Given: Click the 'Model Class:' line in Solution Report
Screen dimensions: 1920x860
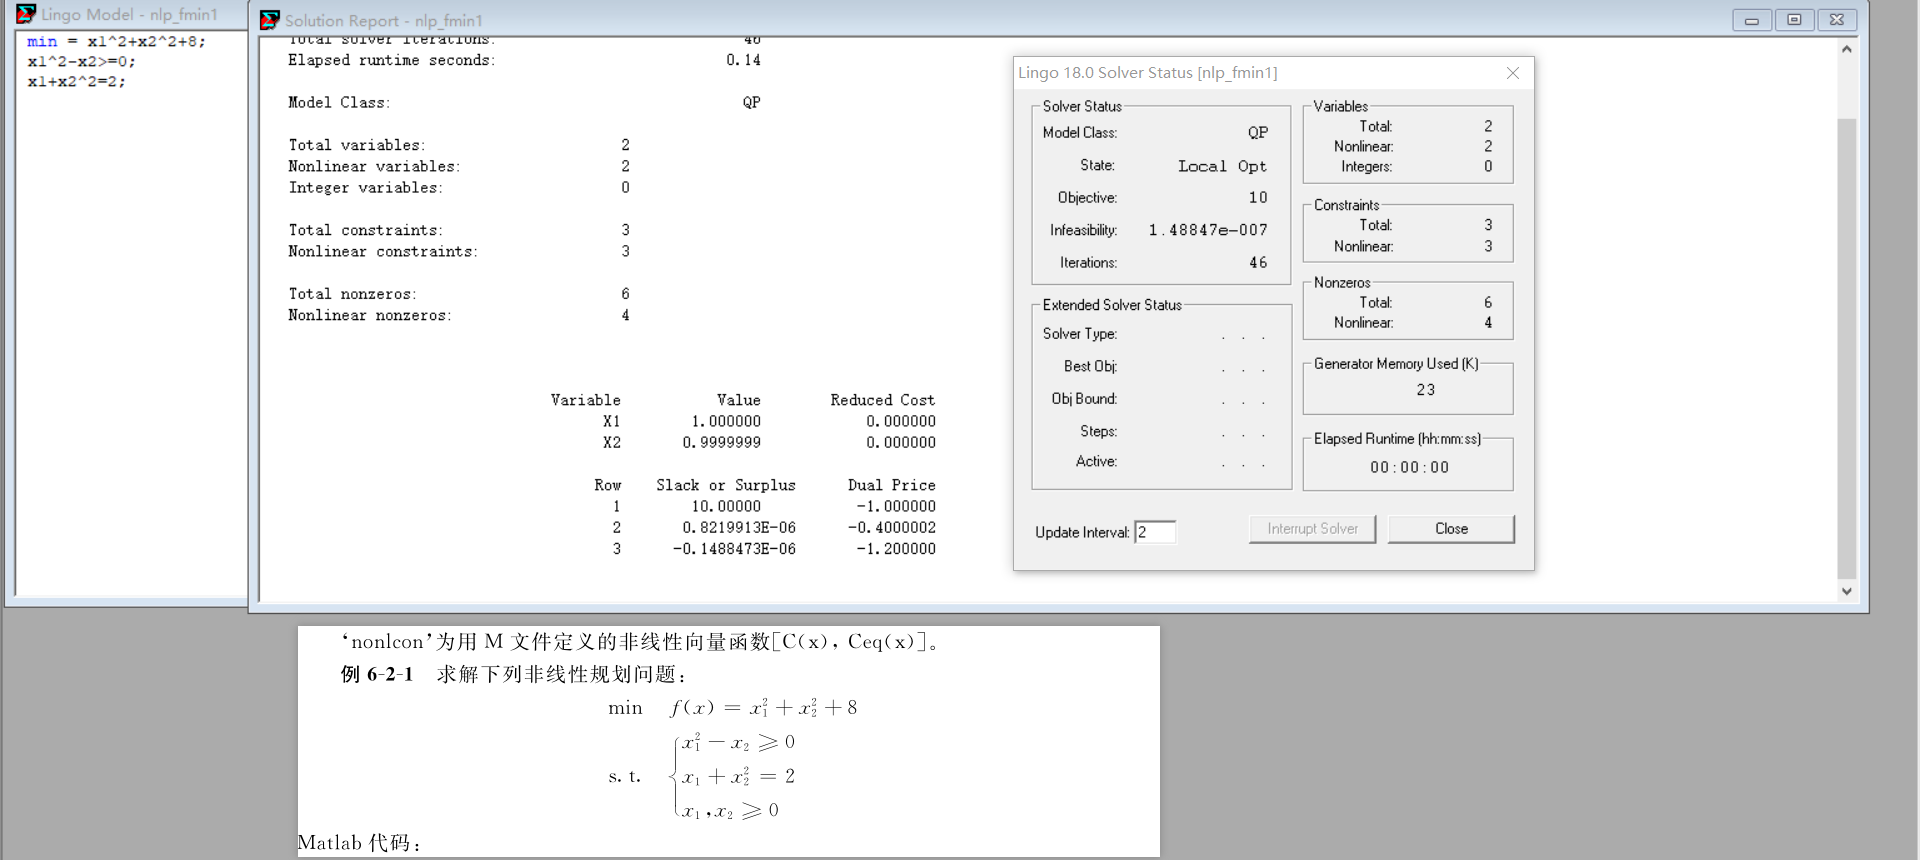Looking at the screenshot, I should [524, 102].
